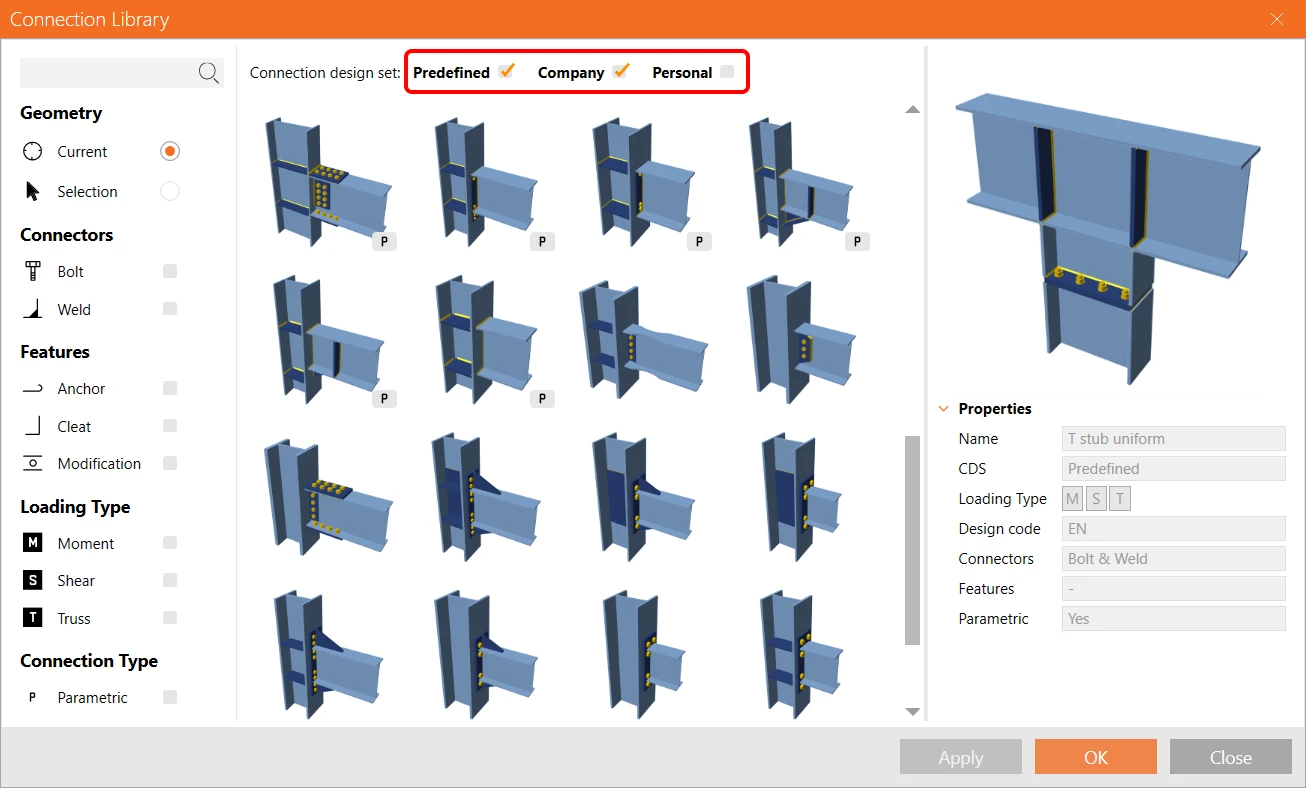Click the Bolt connector icon
The image size is (1306, 788).
[33, 271]
